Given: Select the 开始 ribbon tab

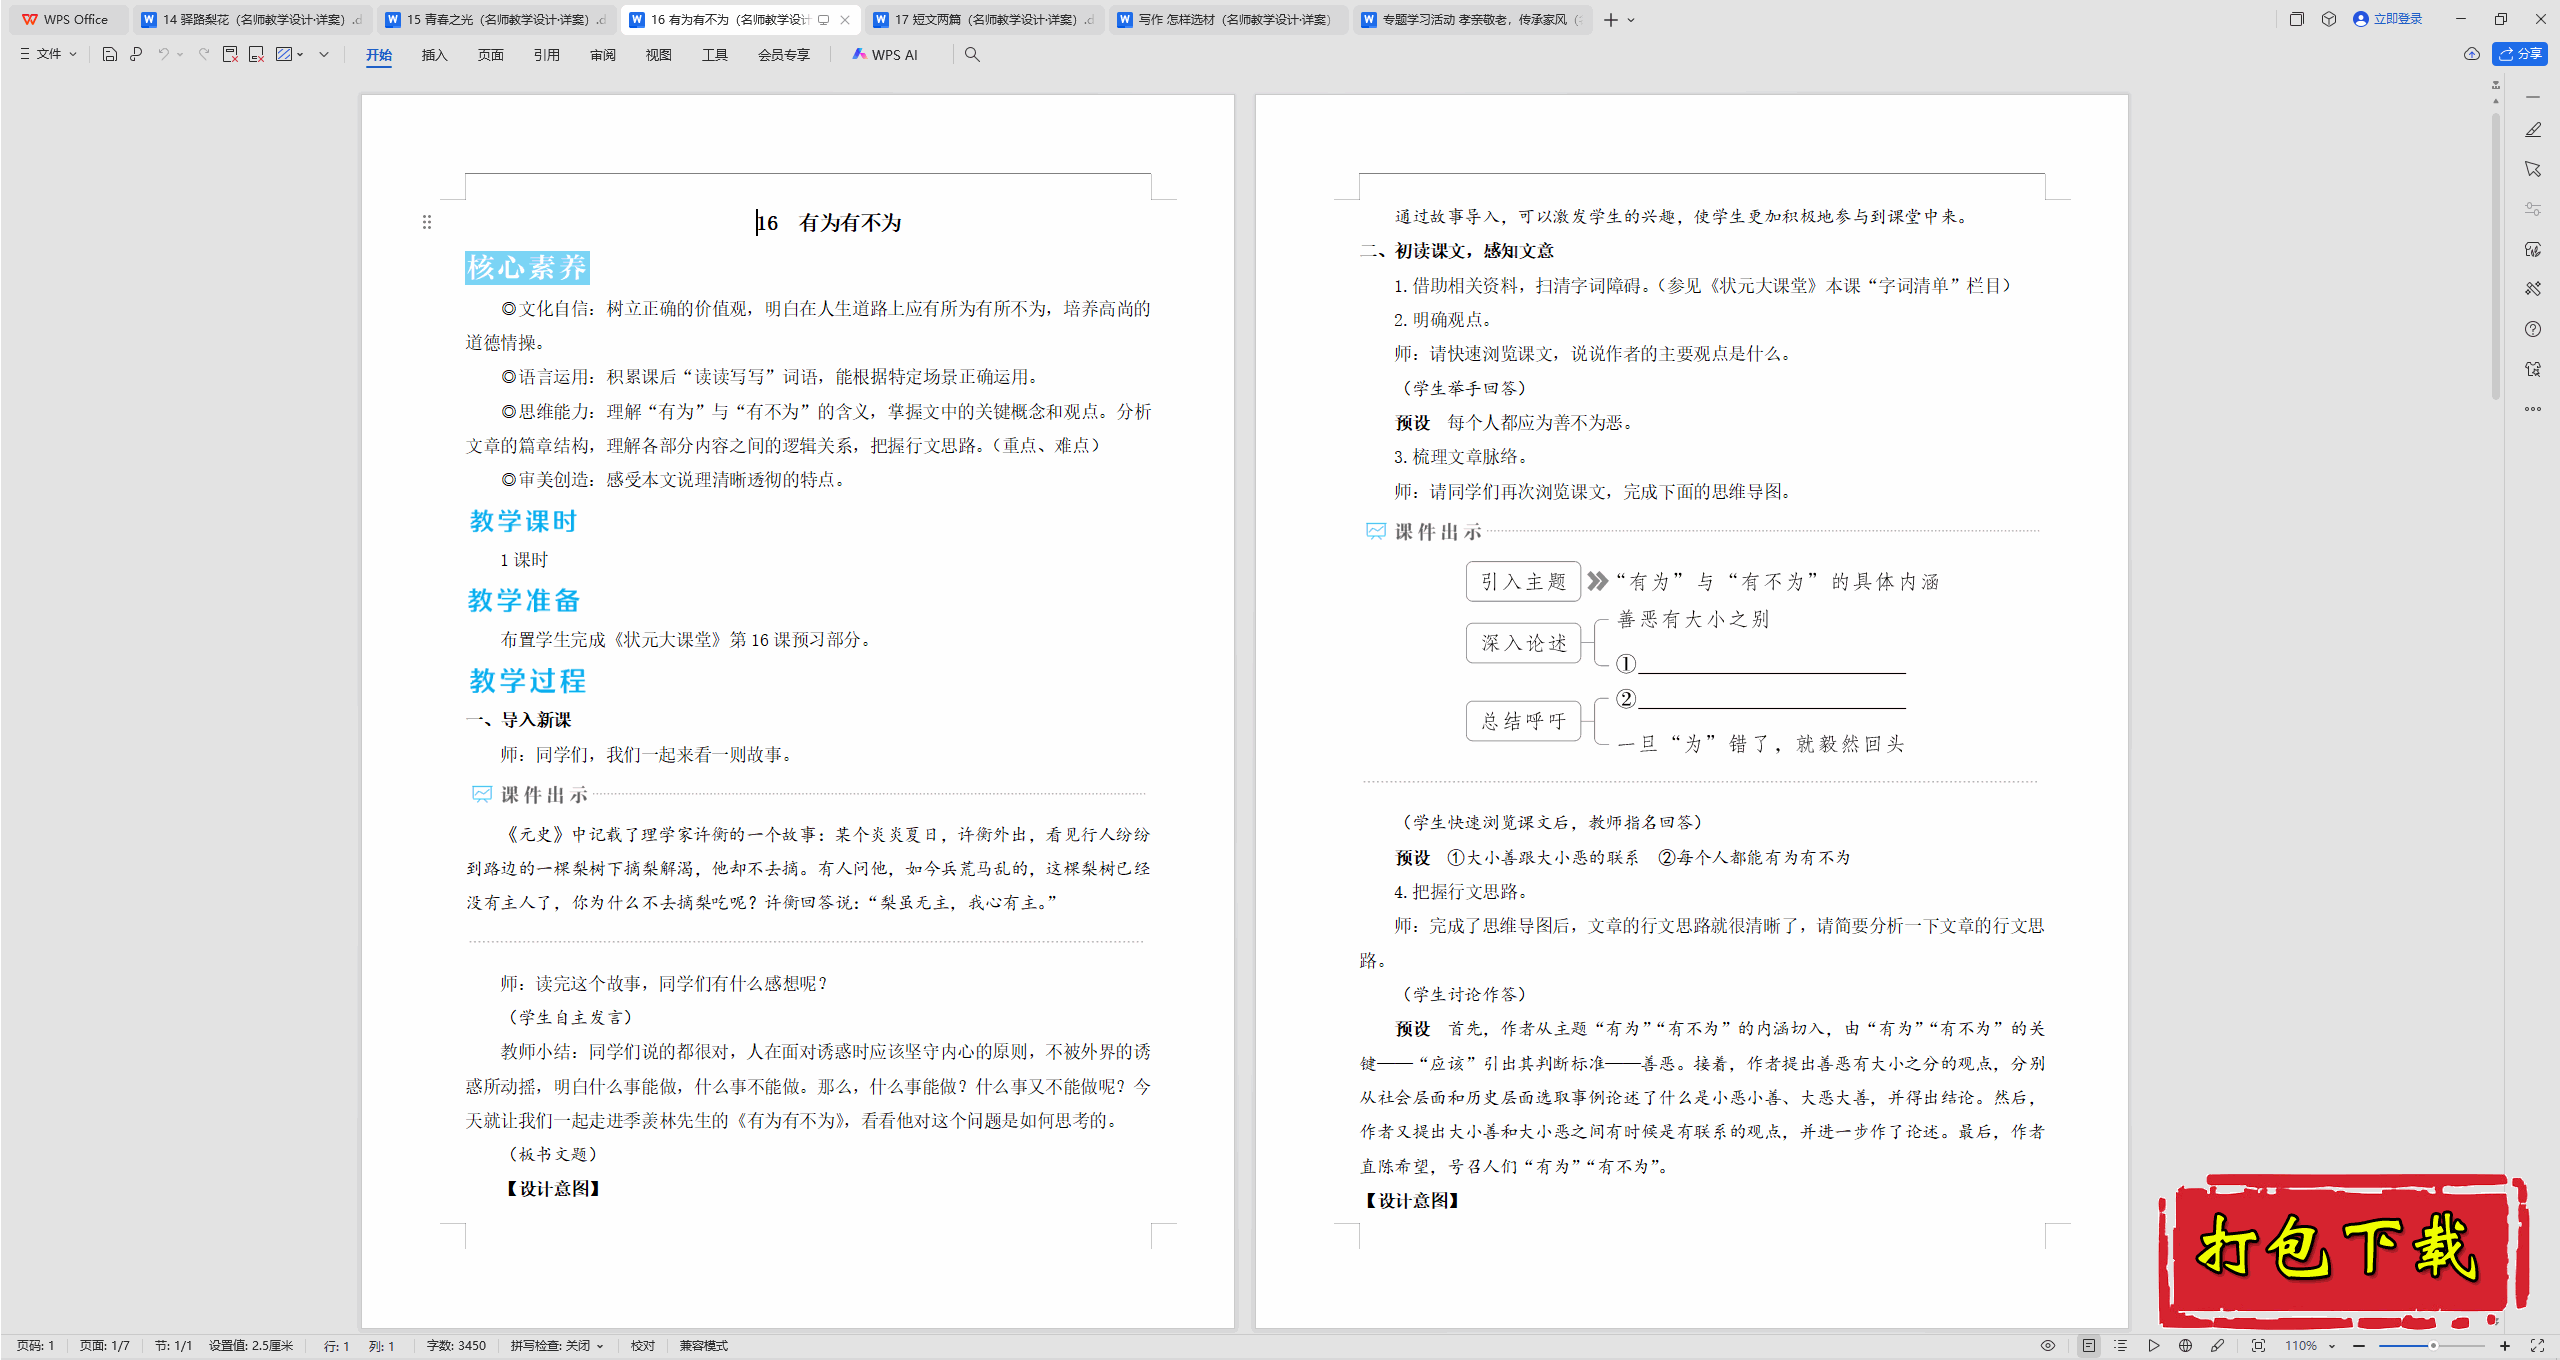Looking at the screenshot, I should [379, 55].
